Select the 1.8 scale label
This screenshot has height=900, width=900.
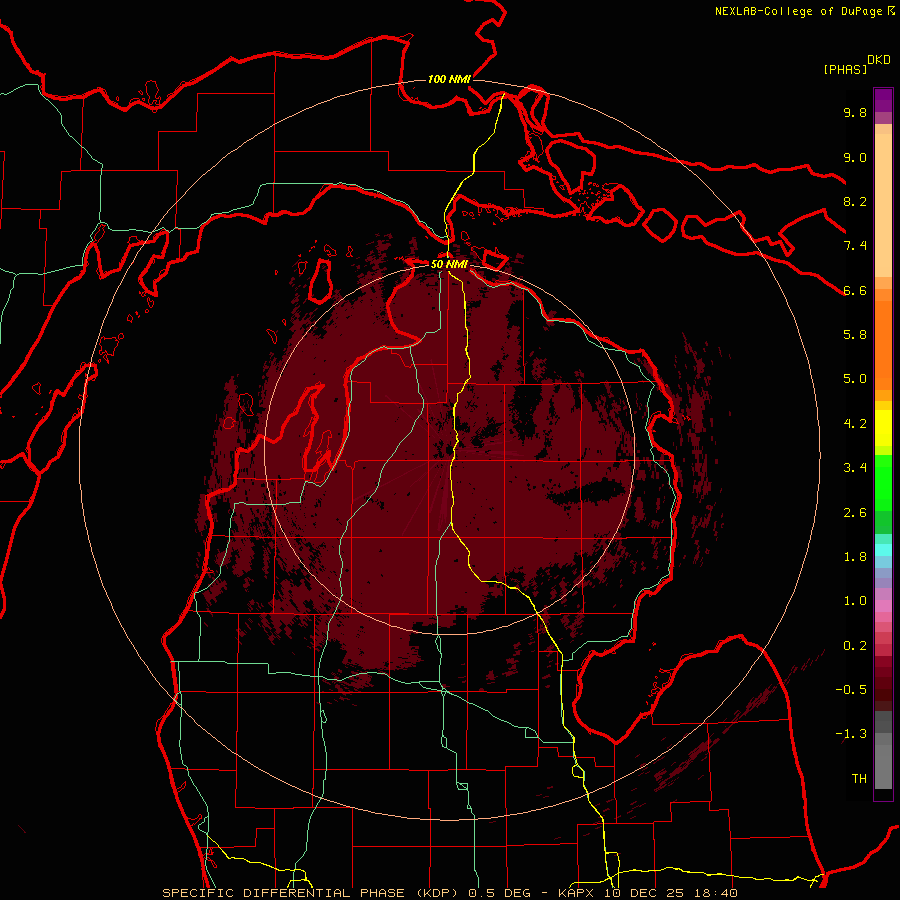click(x=855, y=557)
